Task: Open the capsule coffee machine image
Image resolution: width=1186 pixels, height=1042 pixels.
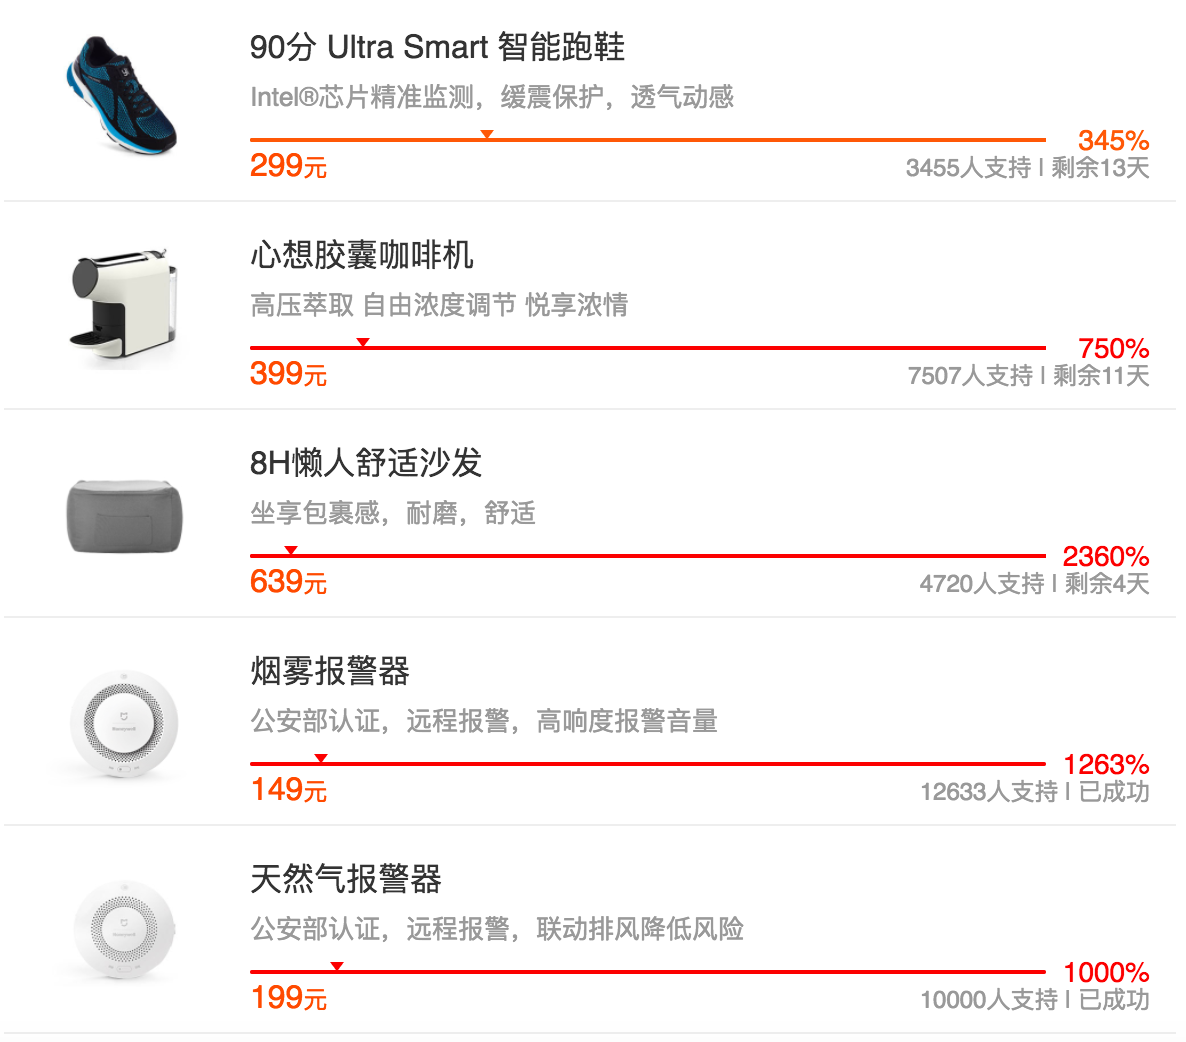Action: (x=124, y=305)
